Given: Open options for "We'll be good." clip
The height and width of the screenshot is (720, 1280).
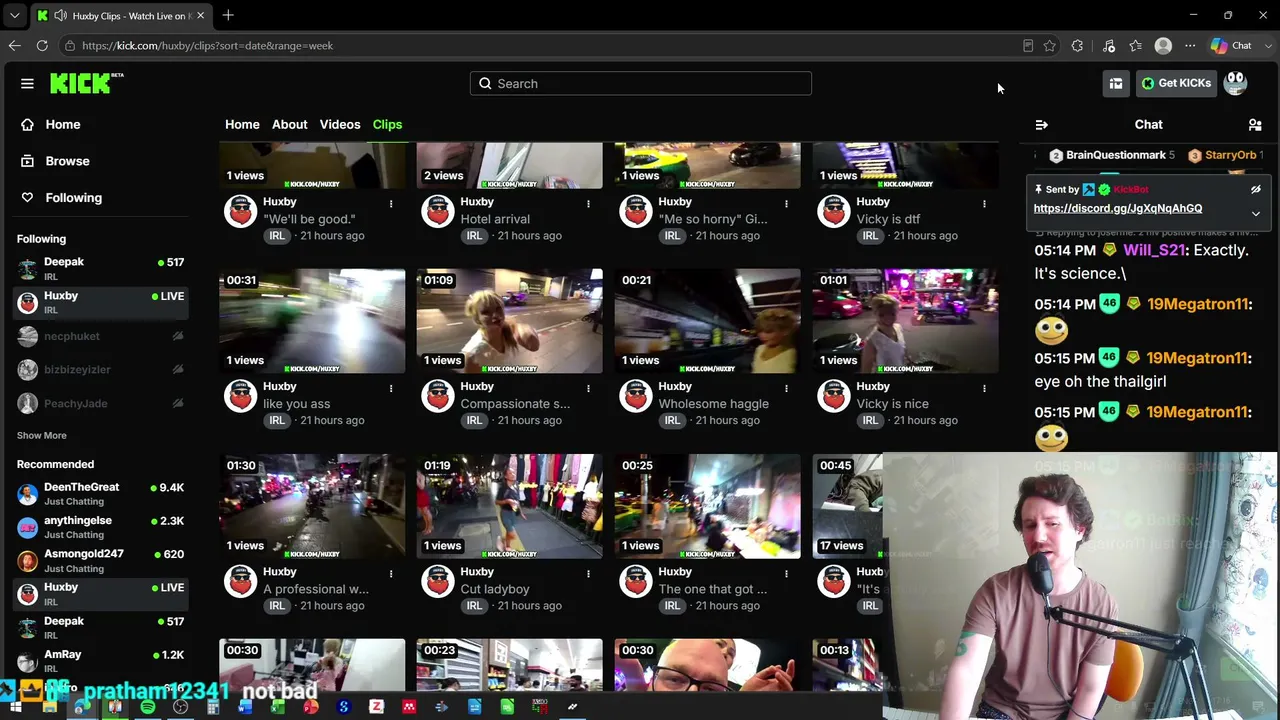Looking at the screenshot, I should 391,204.
